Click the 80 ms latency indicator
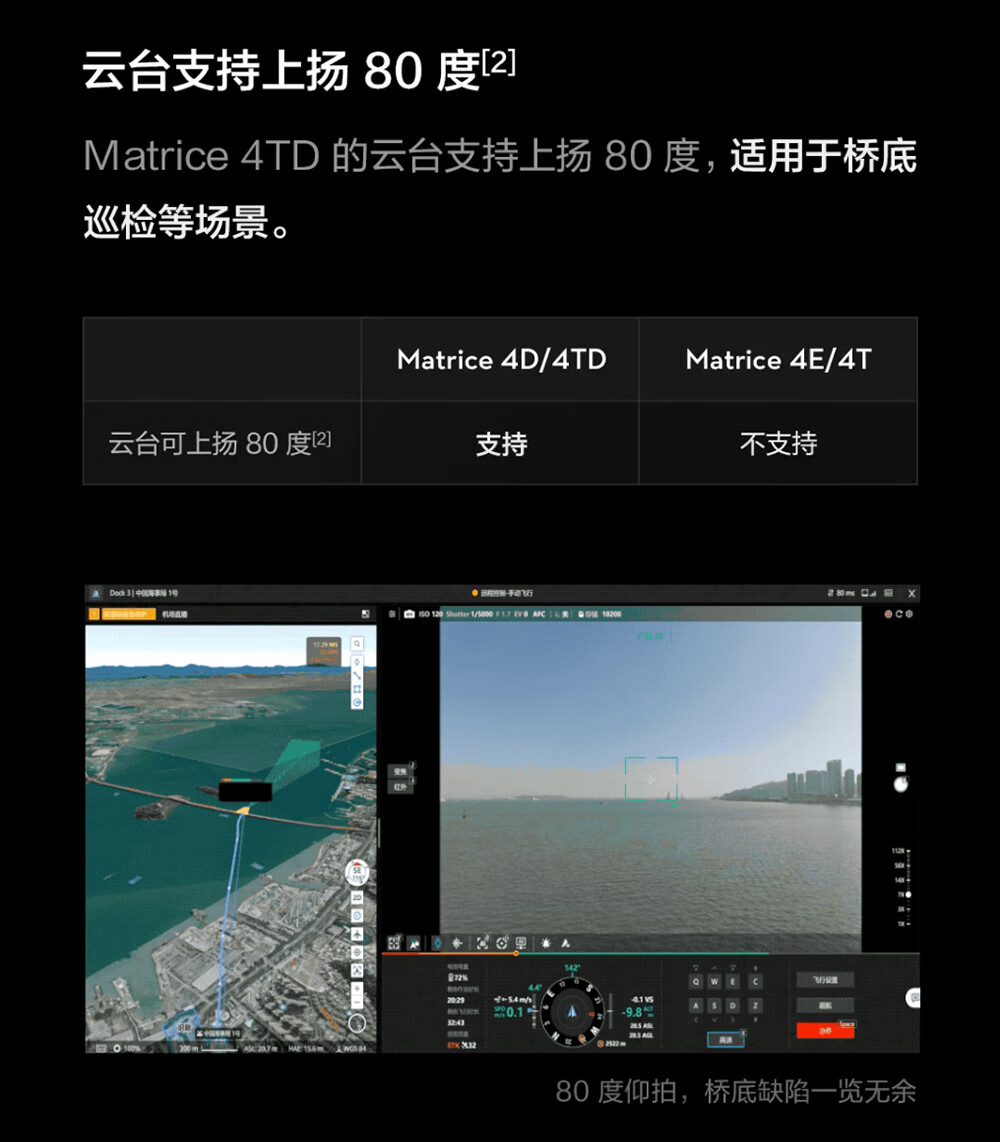This screenshot has height=1142, width=1000. tap(841, 593)
